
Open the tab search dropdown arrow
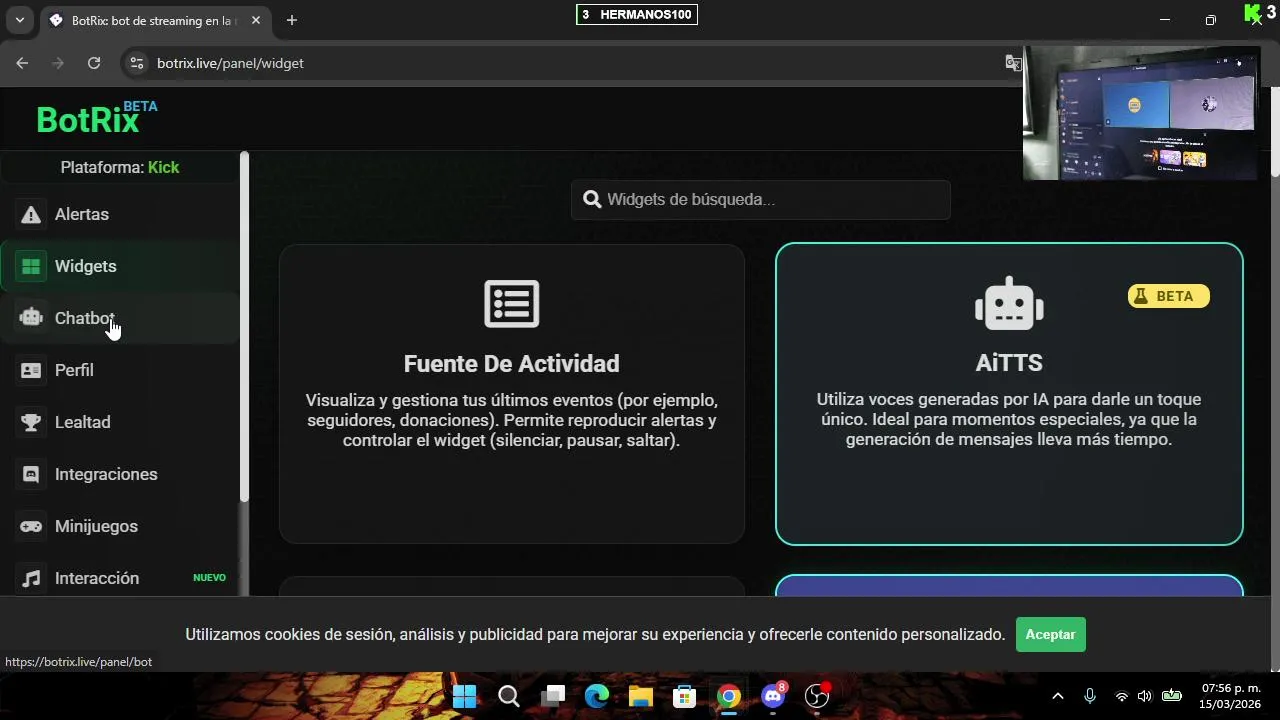point(19,20)
